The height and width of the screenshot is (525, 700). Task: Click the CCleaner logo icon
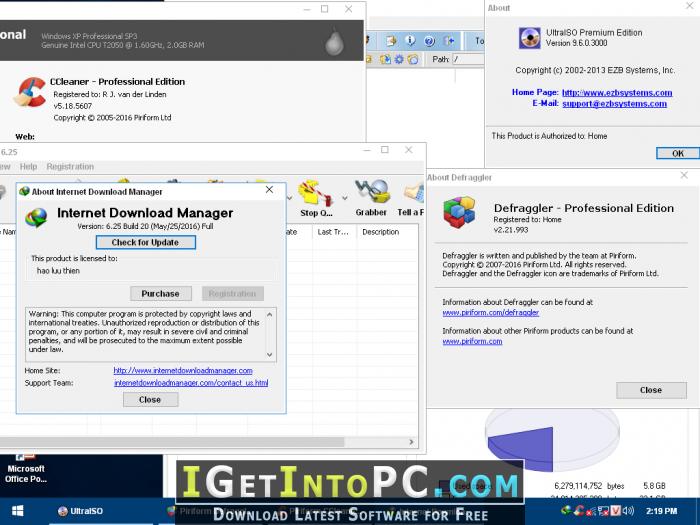point(30,92)
